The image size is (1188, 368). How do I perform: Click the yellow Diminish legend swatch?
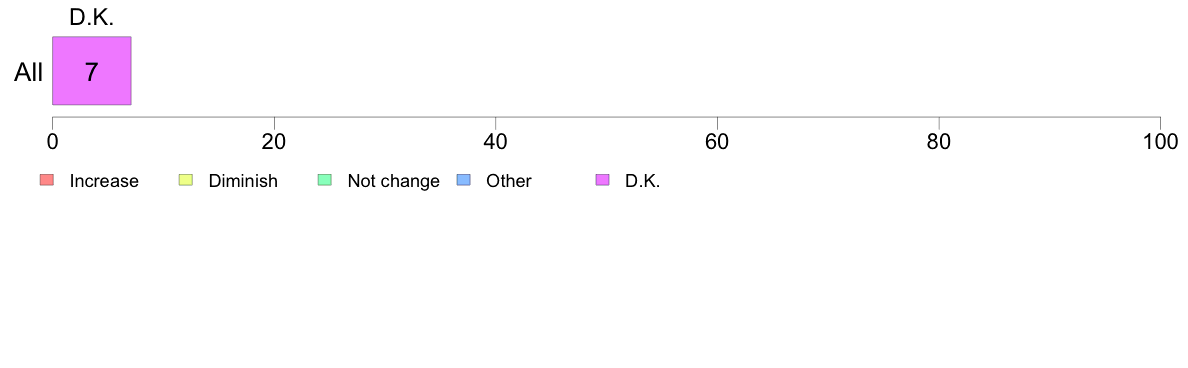pyautogui.click(x=186, y=180)
